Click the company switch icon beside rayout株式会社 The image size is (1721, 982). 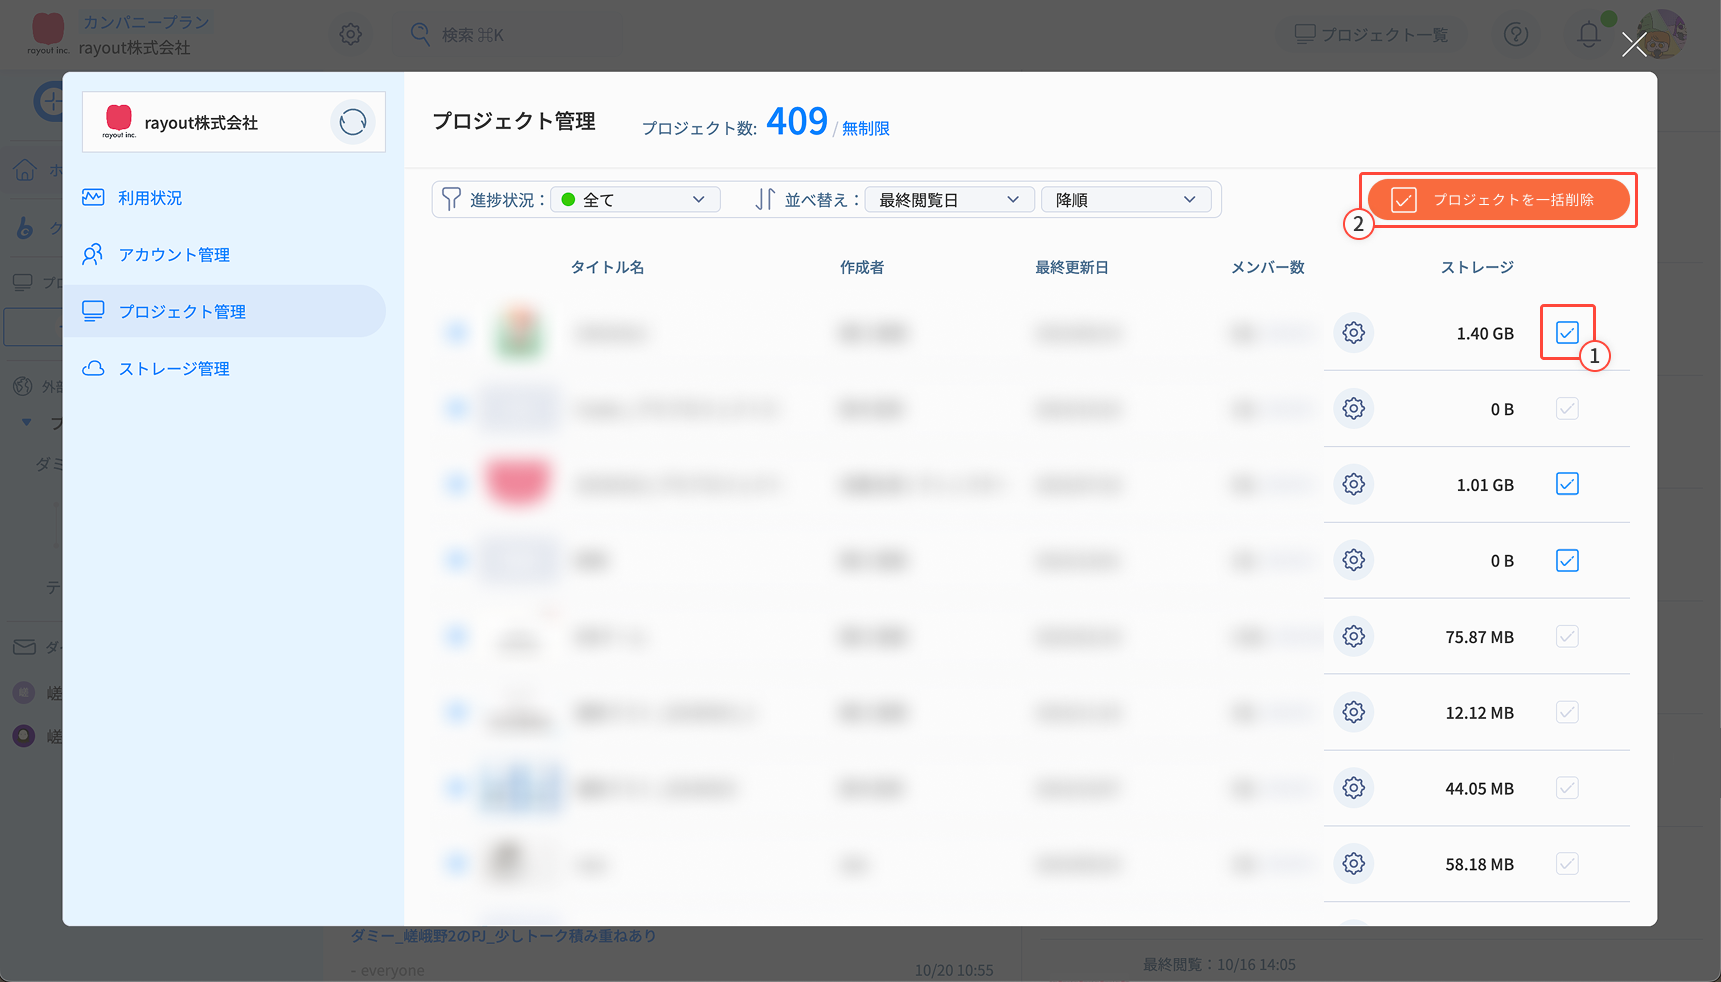[353, 122]
